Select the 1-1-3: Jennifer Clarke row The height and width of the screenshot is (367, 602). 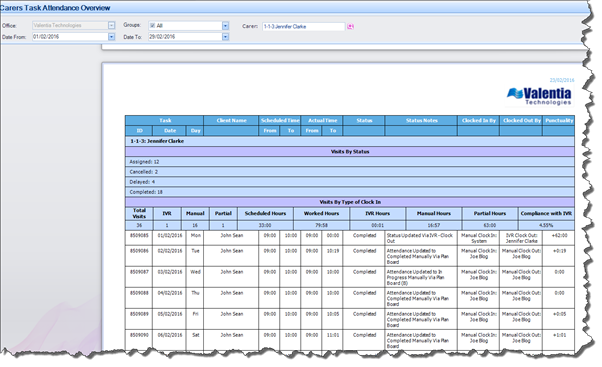point(350,141)
